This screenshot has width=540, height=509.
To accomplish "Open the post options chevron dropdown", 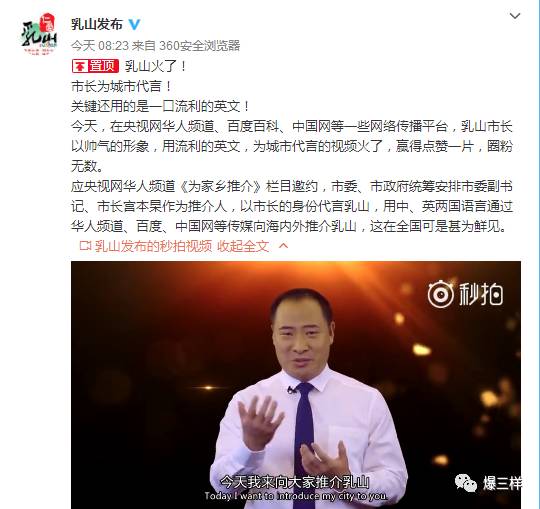I will tap(515, 15).
